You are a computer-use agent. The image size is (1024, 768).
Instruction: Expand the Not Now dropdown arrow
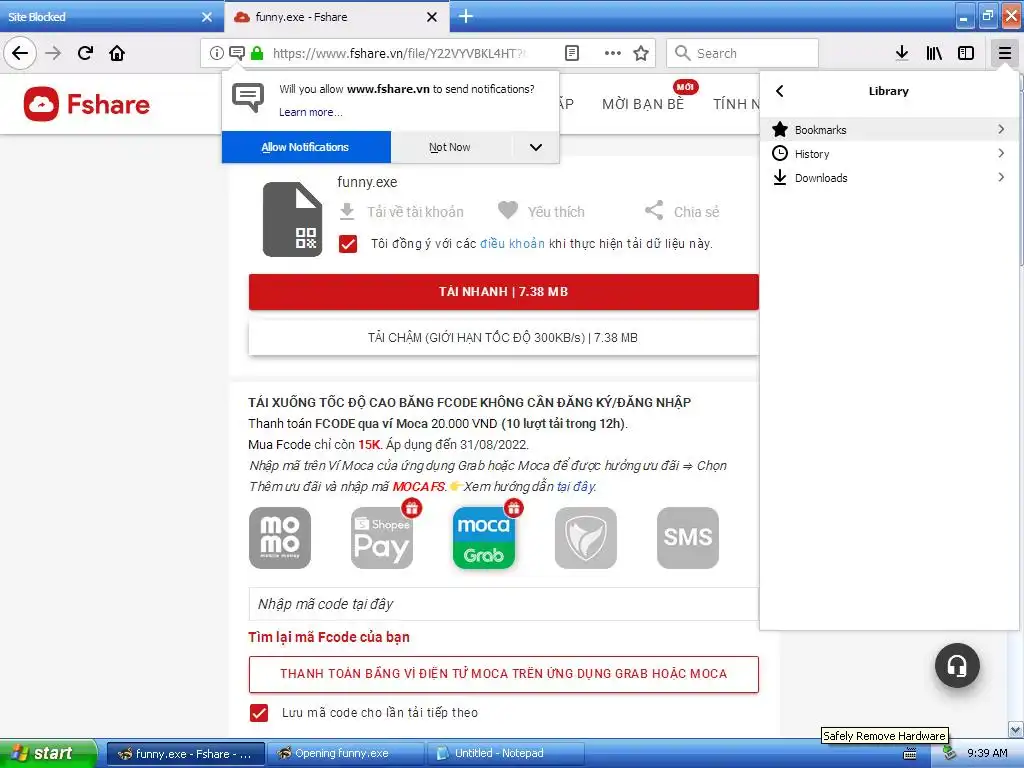[536, 147]
